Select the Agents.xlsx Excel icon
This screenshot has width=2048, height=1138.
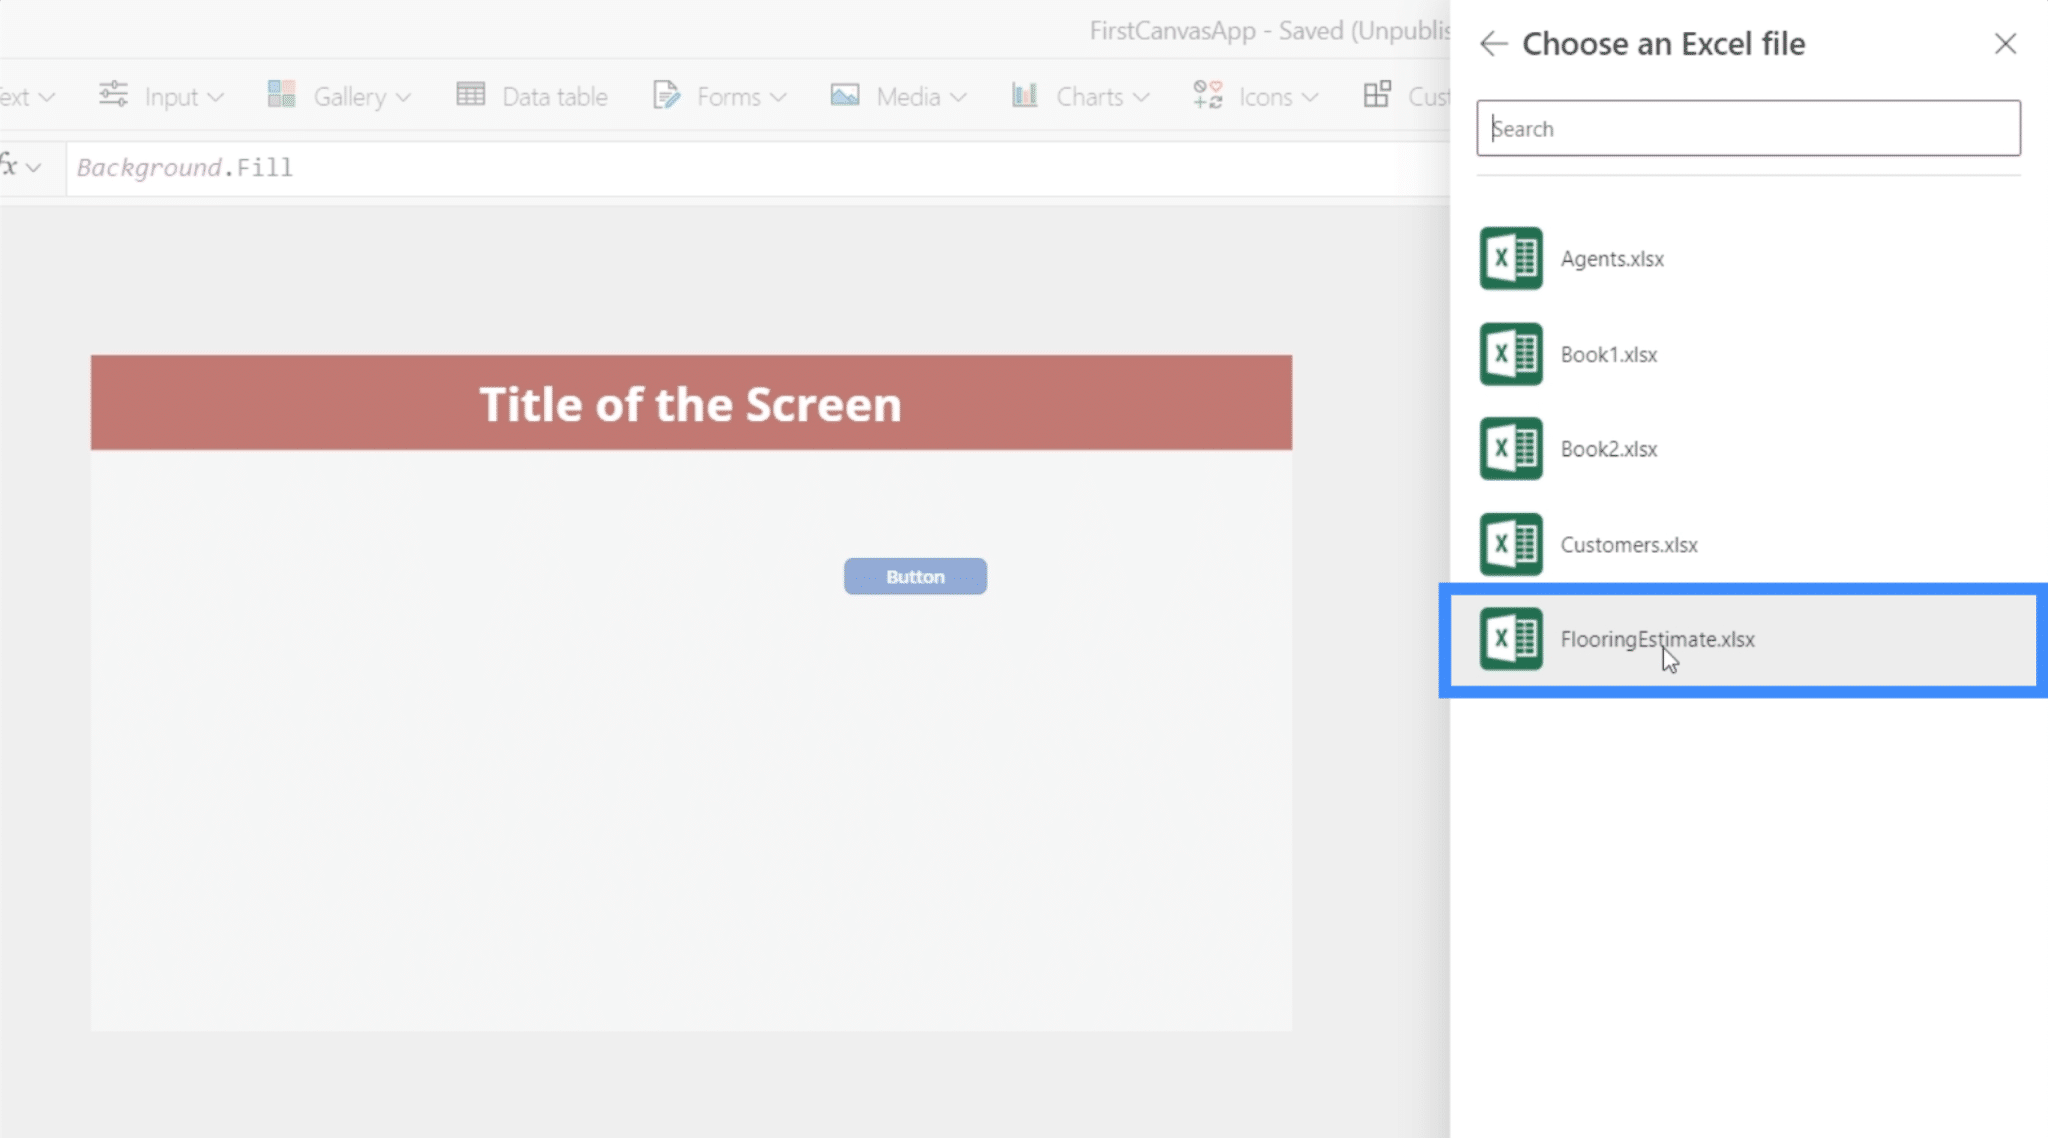(1511, 258)
